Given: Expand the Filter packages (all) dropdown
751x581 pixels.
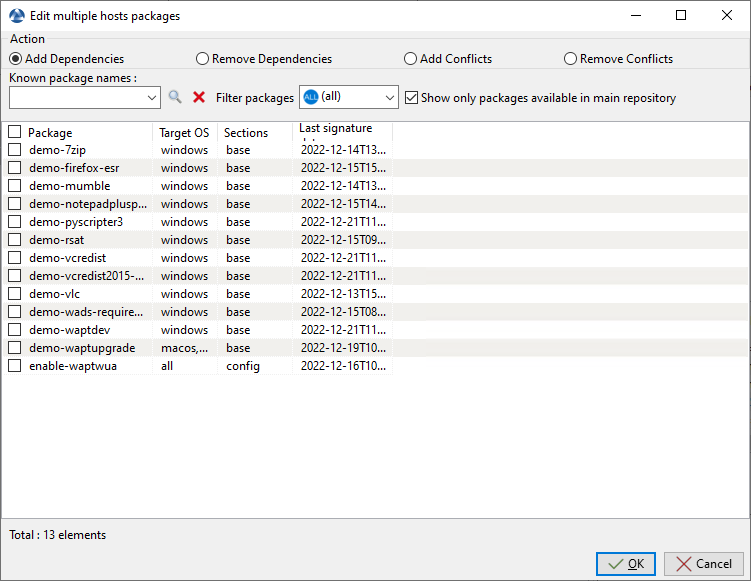Looking at the screenshot, I should 389,98.
